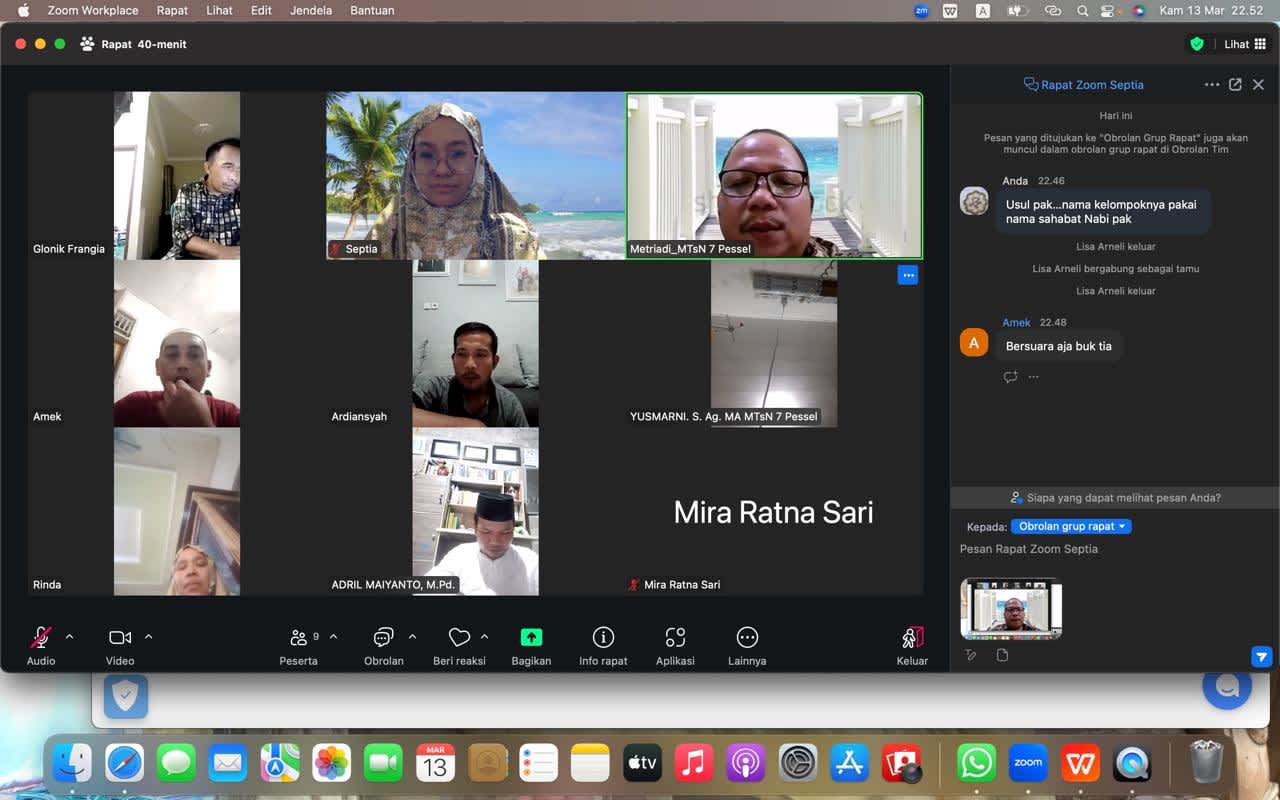Toggle the camera with Video button
Image resolution: width=1280 pixels, height=800 pixels.
[x=120, y=646]
